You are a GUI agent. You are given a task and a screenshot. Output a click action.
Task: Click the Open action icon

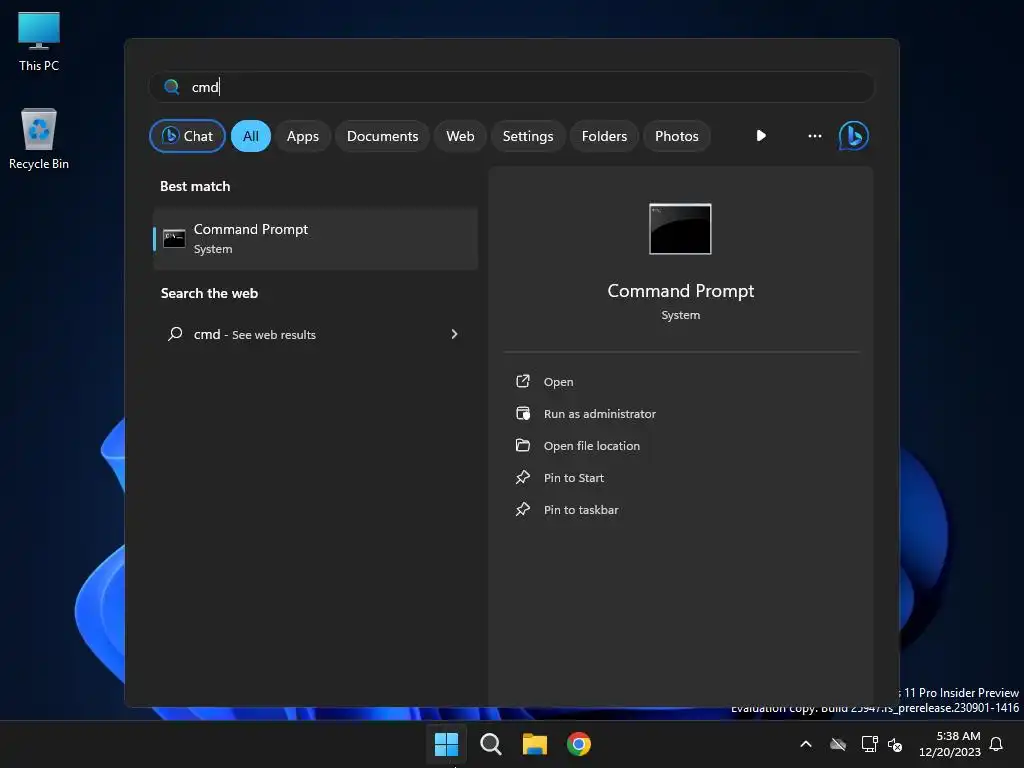[x=523, y=381]
